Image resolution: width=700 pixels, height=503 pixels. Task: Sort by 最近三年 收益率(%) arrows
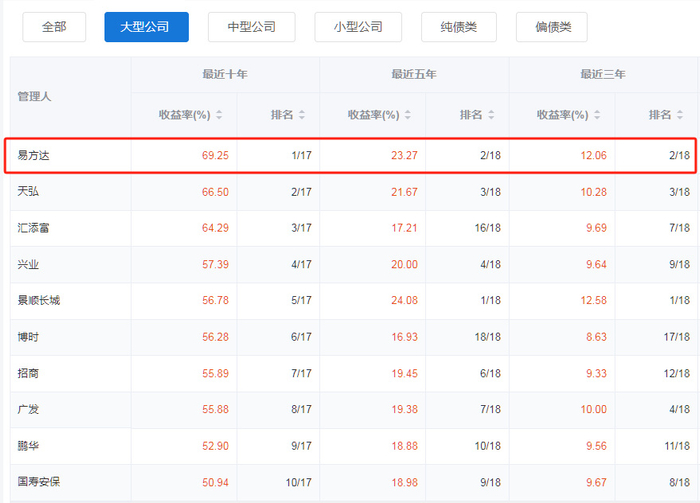tap(597, 115)
